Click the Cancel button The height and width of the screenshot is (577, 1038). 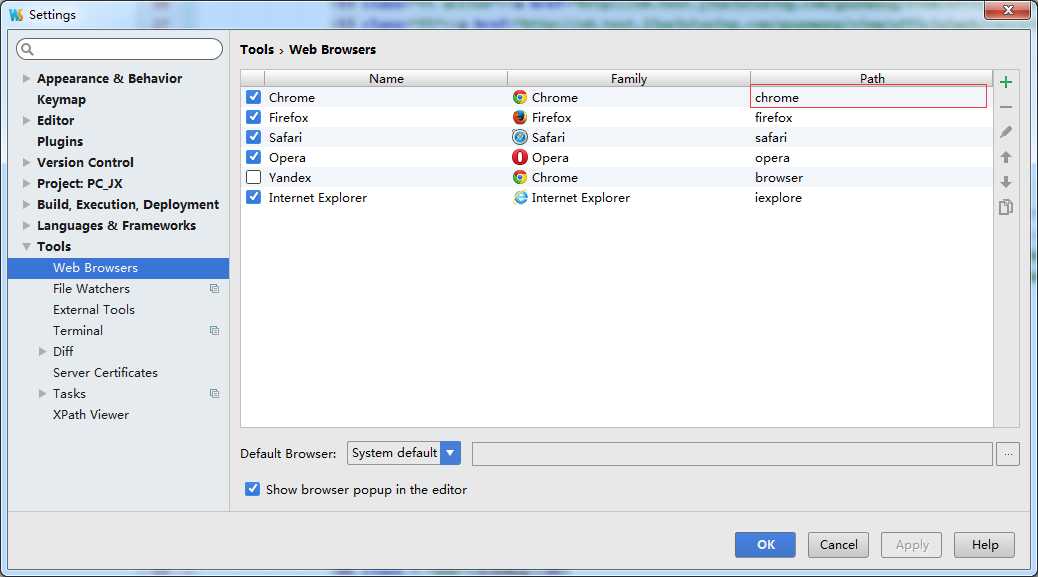pyautogui.click(x=838, y=545)
